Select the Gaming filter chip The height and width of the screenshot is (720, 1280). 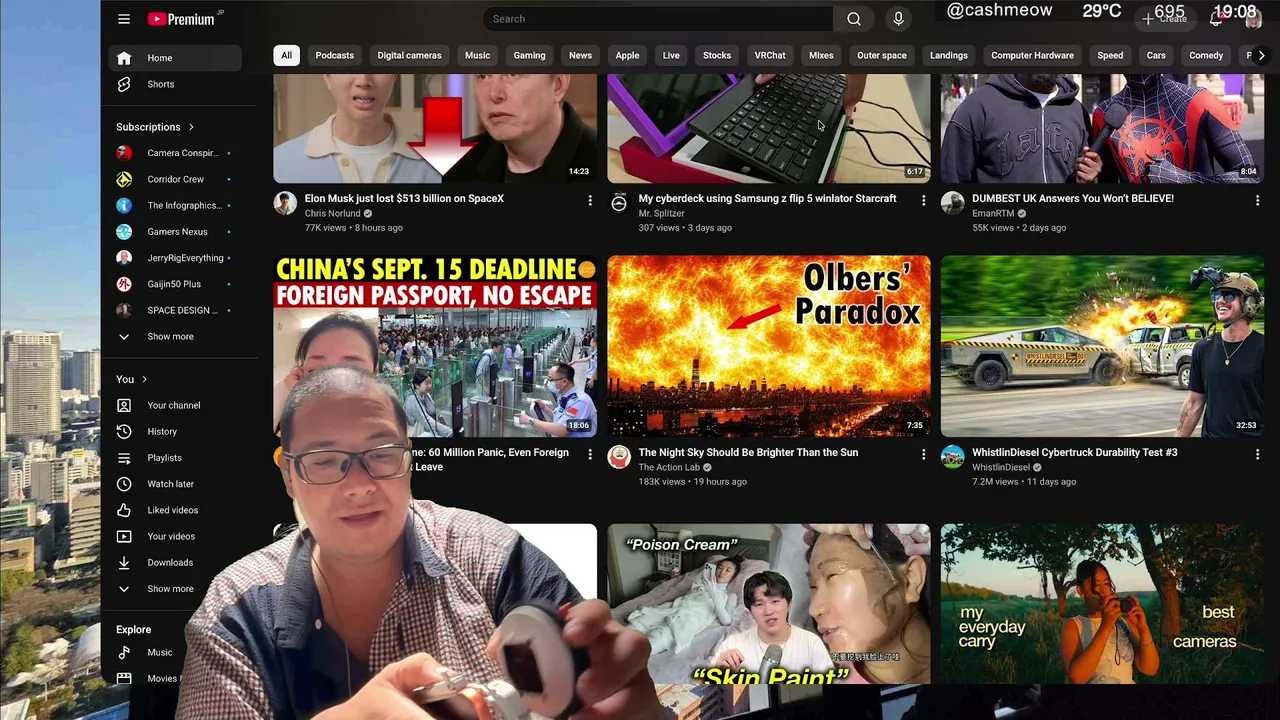coord(529,55)
